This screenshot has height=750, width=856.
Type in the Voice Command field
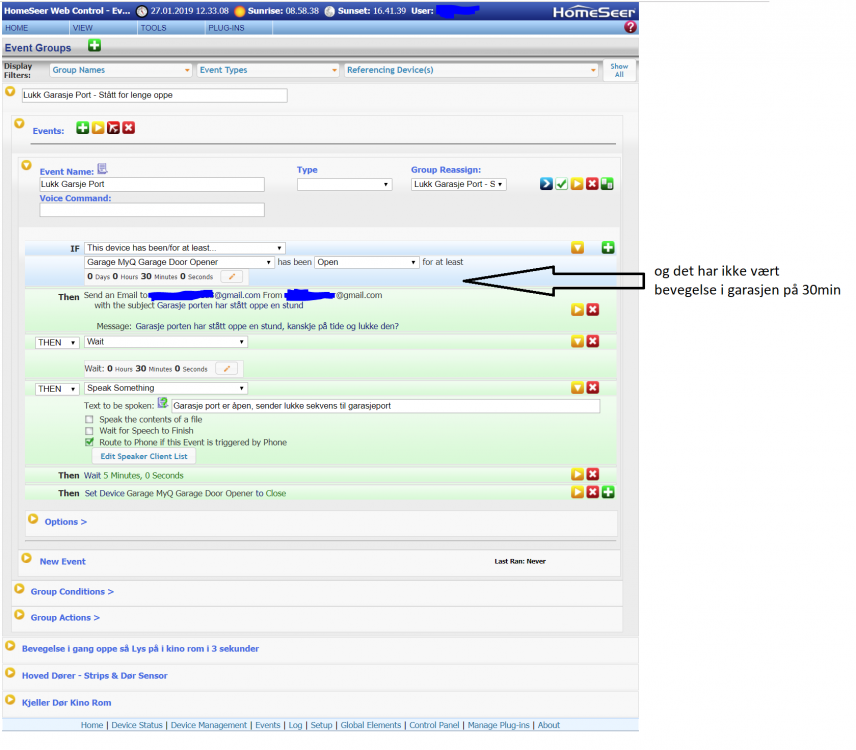[150, 209]
